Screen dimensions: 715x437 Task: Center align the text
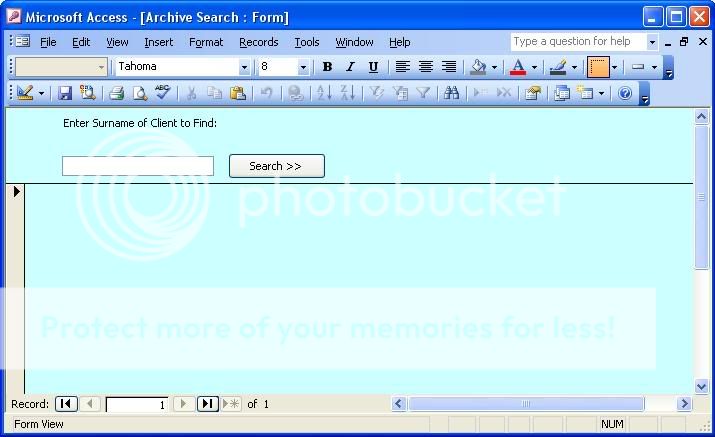tap(425, 67)
